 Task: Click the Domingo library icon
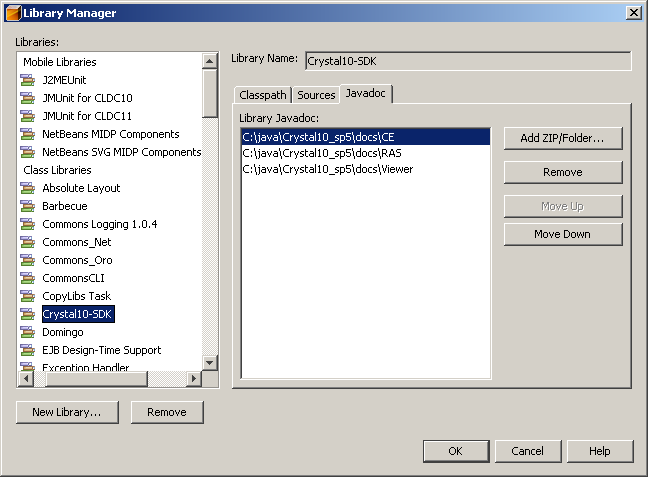pos(28,332)
